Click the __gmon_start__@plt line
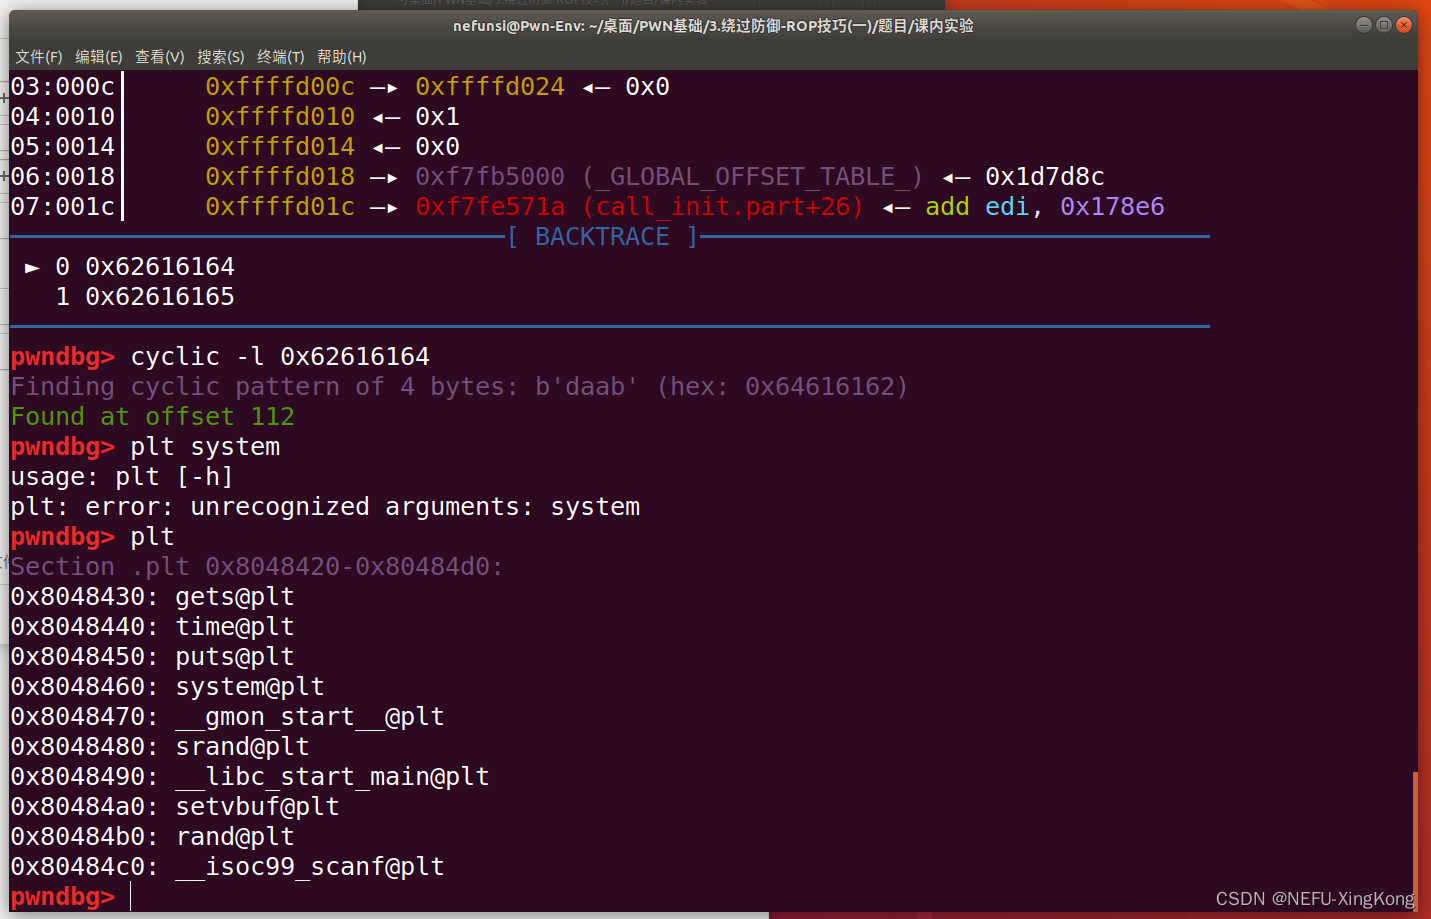 tap(227, 717)
